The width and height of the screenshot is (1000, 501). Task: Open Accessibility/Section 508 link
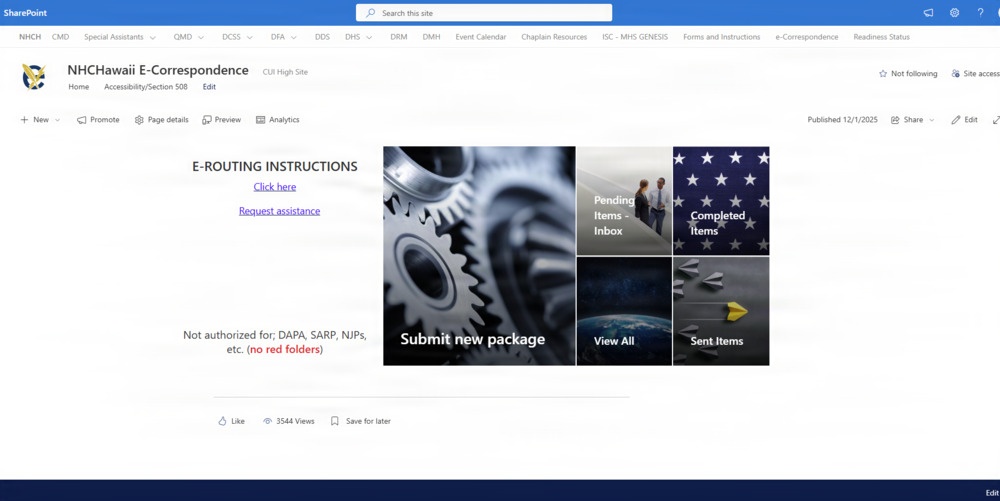coord(146,87)
